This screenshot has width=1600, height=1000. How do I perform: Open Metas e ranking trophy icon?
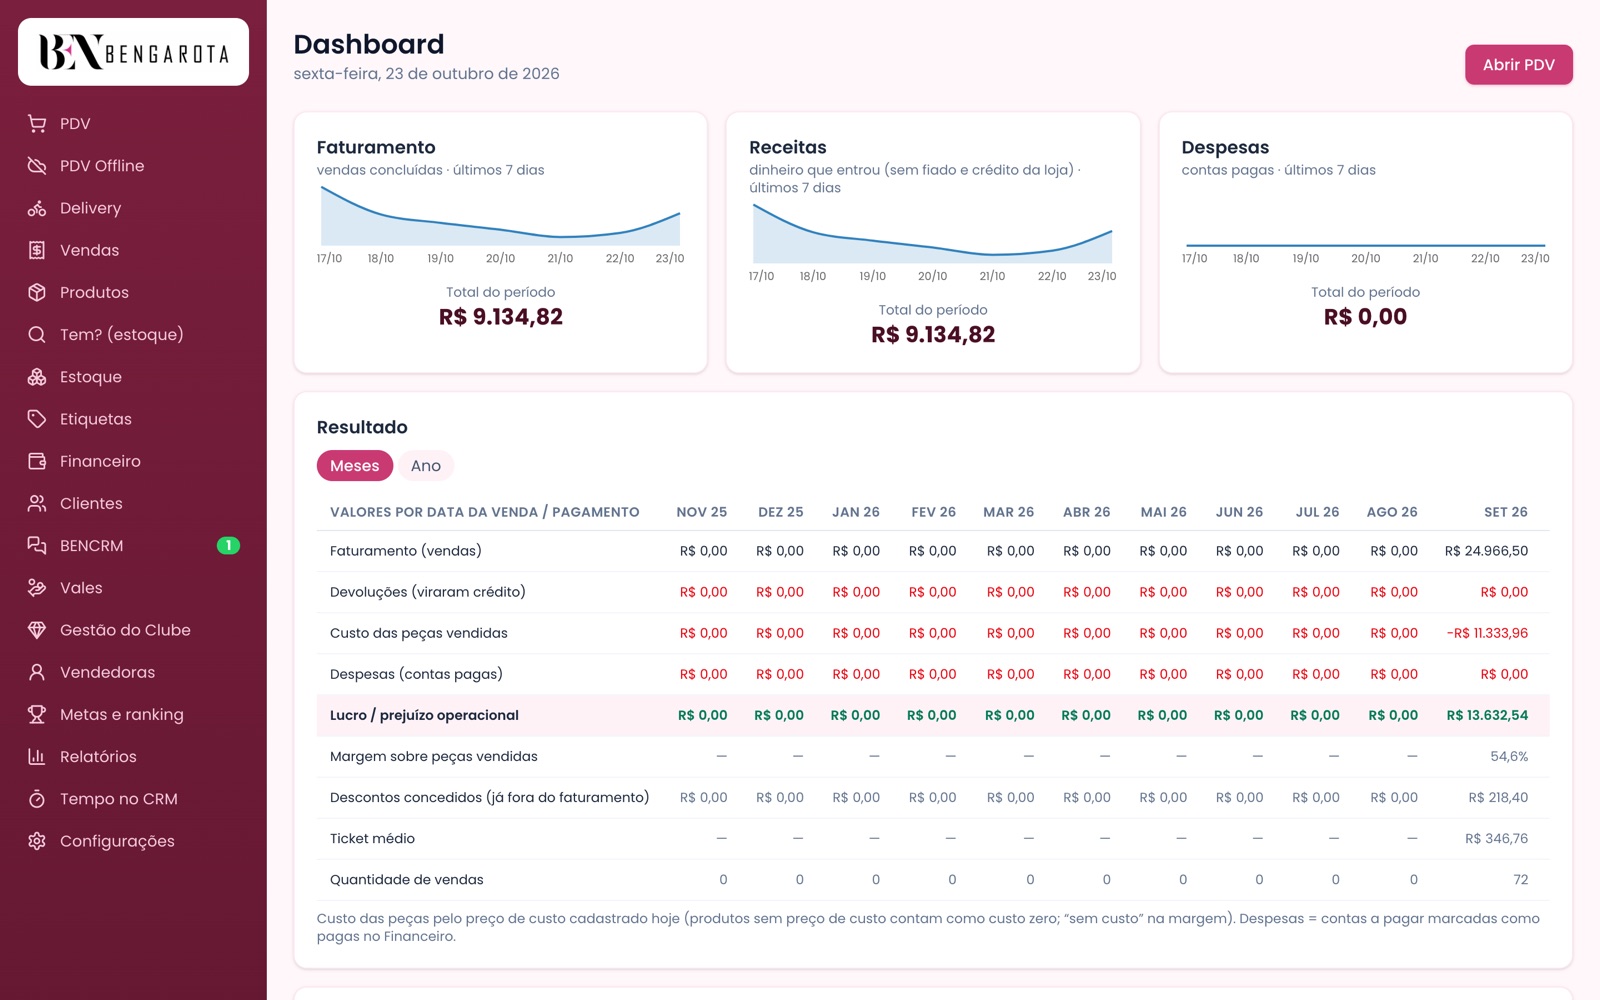coord(37,714)
